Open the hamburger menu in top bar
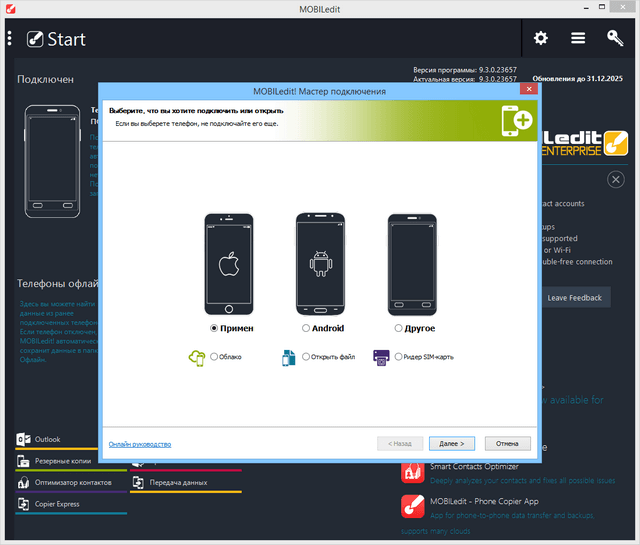The width and height of the screenshot is (640, 545). (x=578, y=38)
